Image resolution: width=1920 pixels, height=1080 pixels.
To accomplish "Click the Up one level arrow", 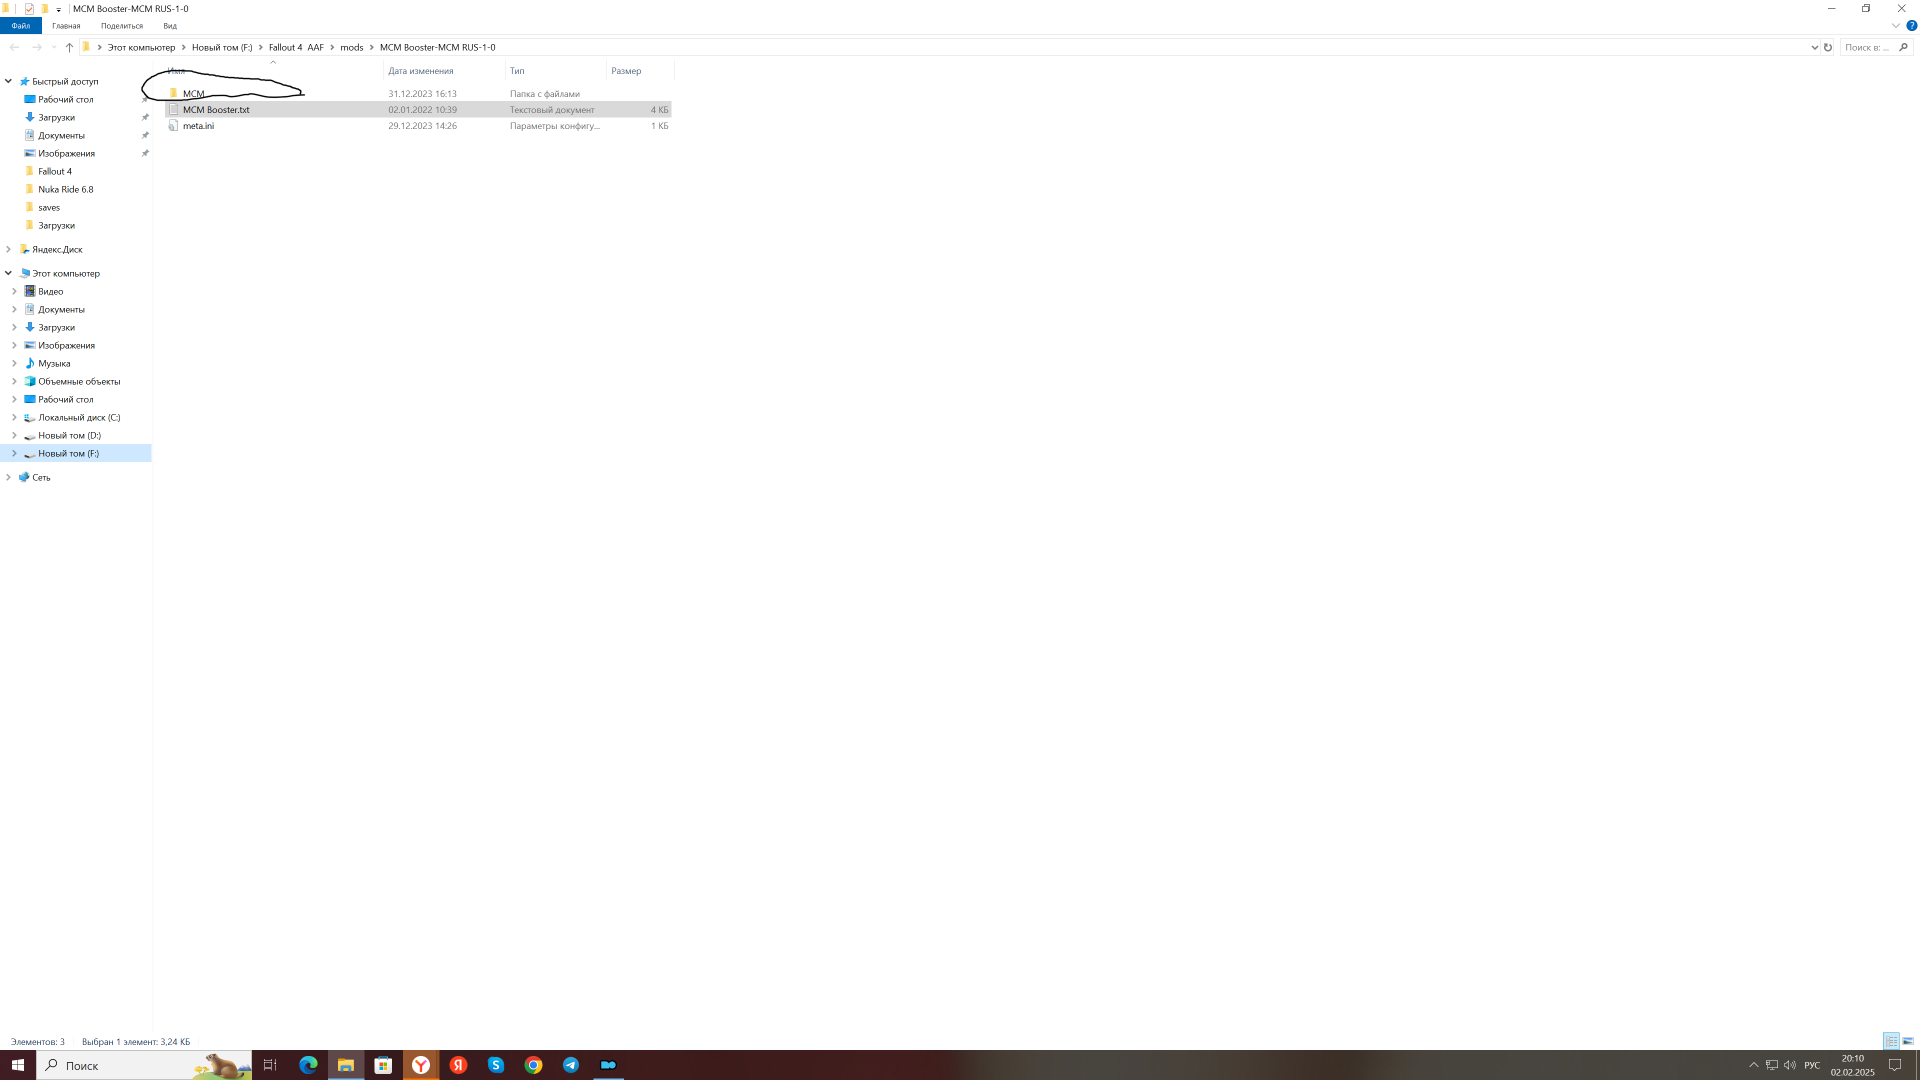I will tap(69, 47).
